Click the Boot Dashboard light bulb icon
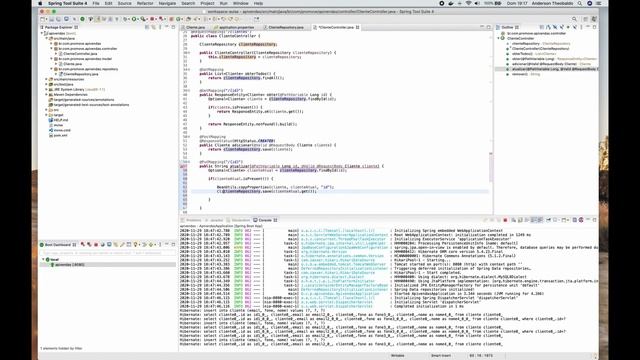 coord(136,244)
